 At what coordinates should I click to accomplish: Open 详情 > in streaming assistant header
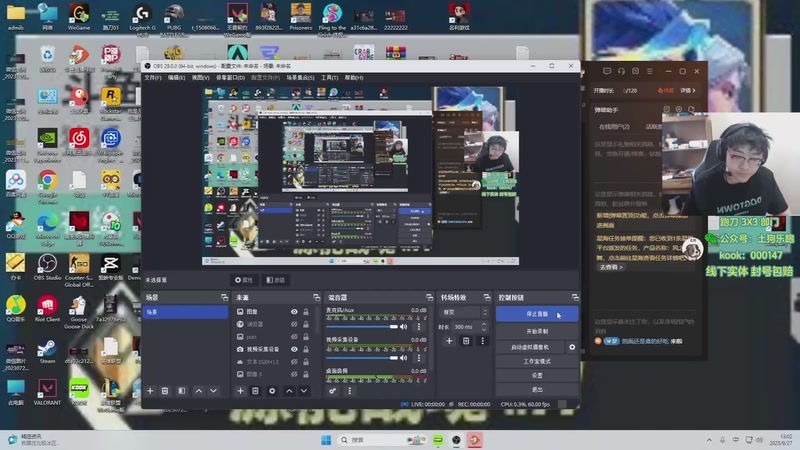click(x=688, y=90)
